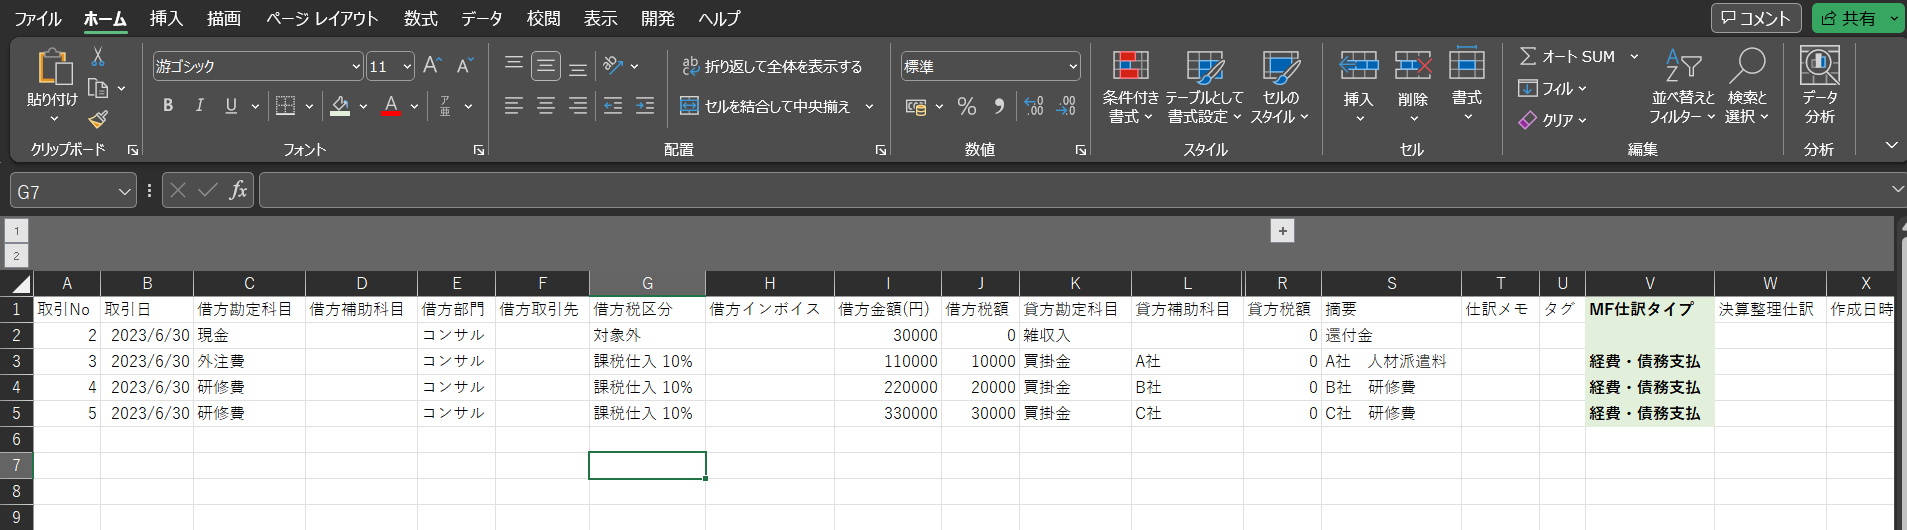Open the データ tab
Image resolution: width=1907 pixels, height=530 pixels.
[481, 18]
